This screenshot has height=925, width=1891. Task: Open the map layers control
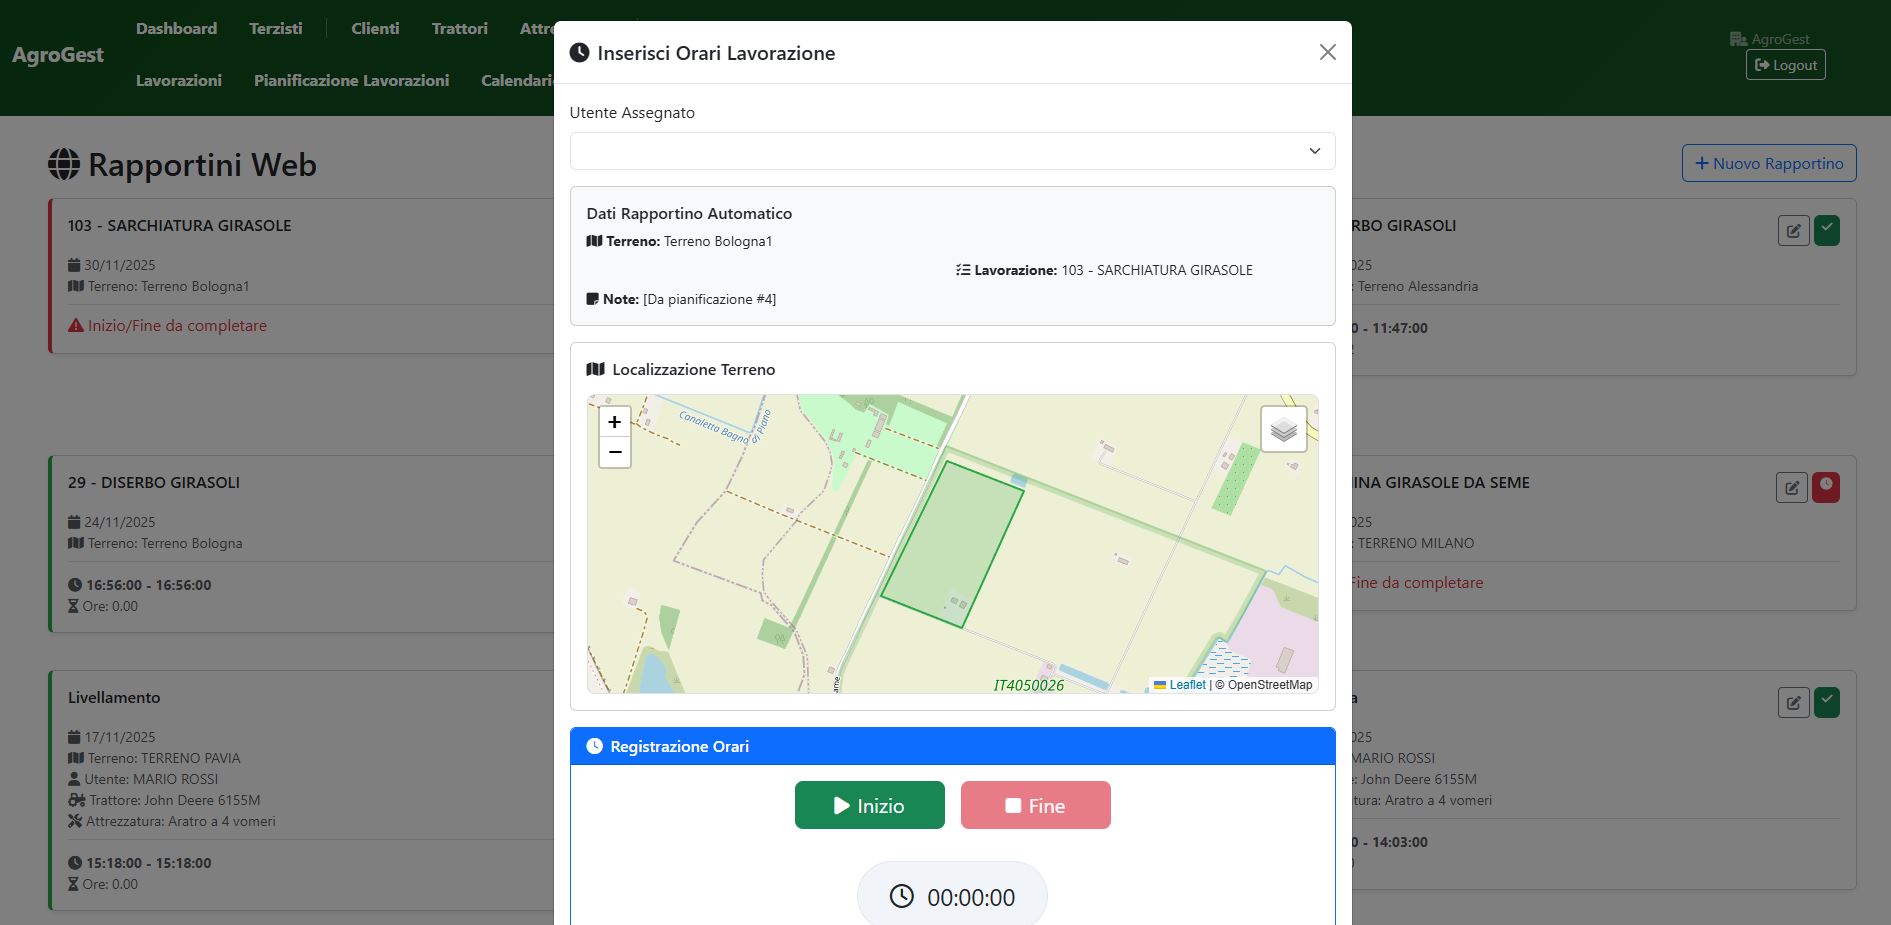click(x=1283, y=429)
